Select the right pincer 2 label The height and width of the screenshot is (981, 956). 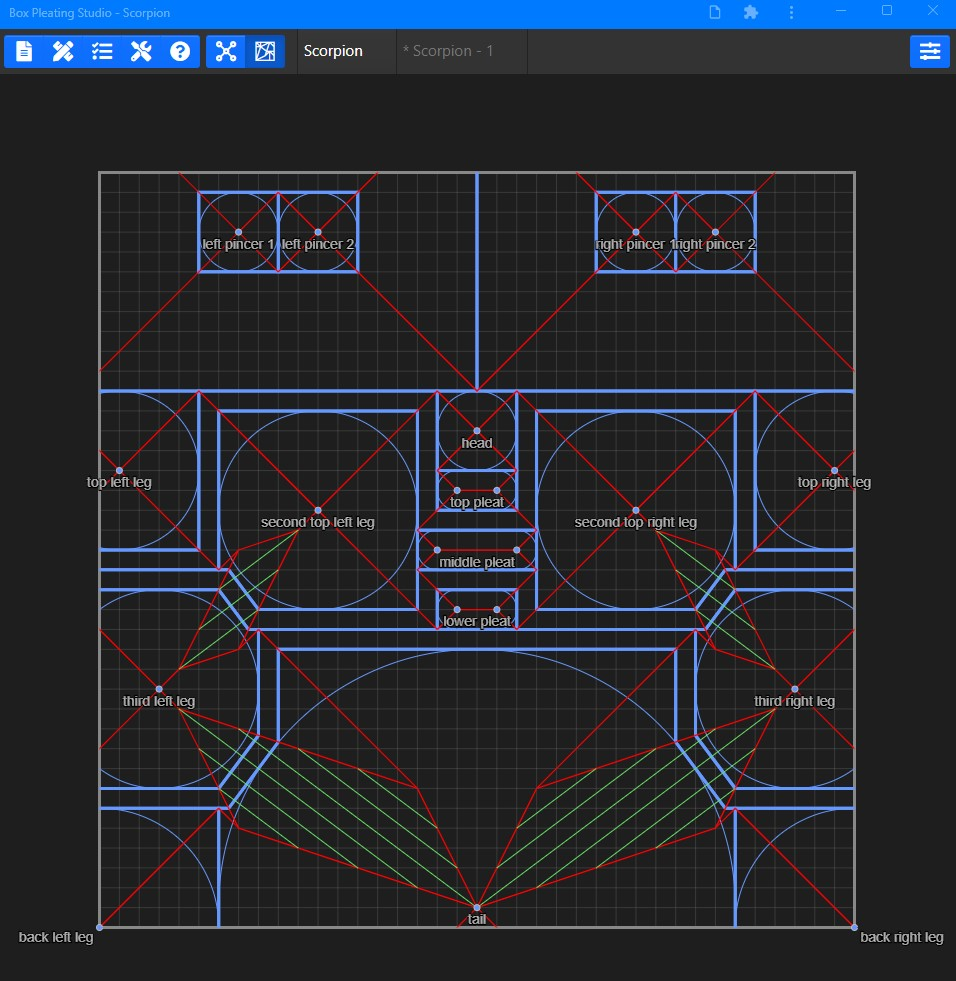716,244
